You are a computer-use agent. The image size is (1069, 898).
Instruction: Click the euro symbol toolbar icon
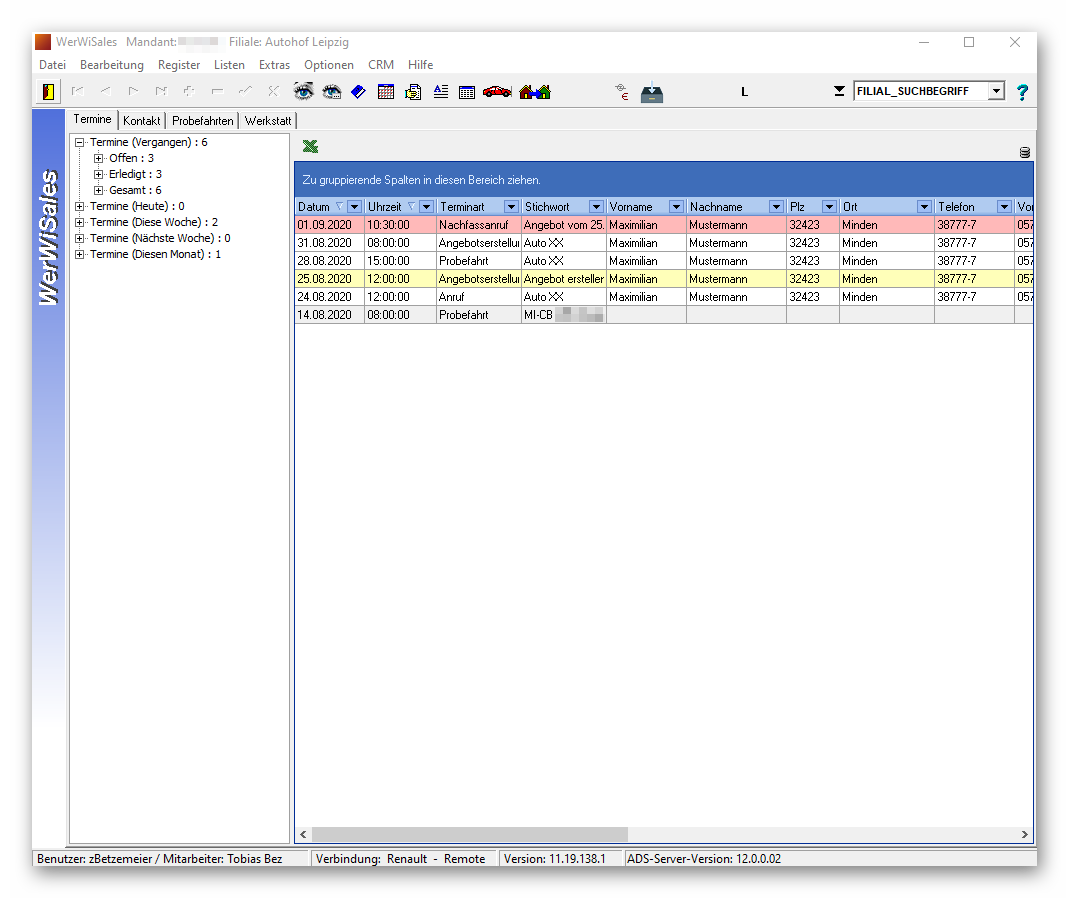pos(622,92)
